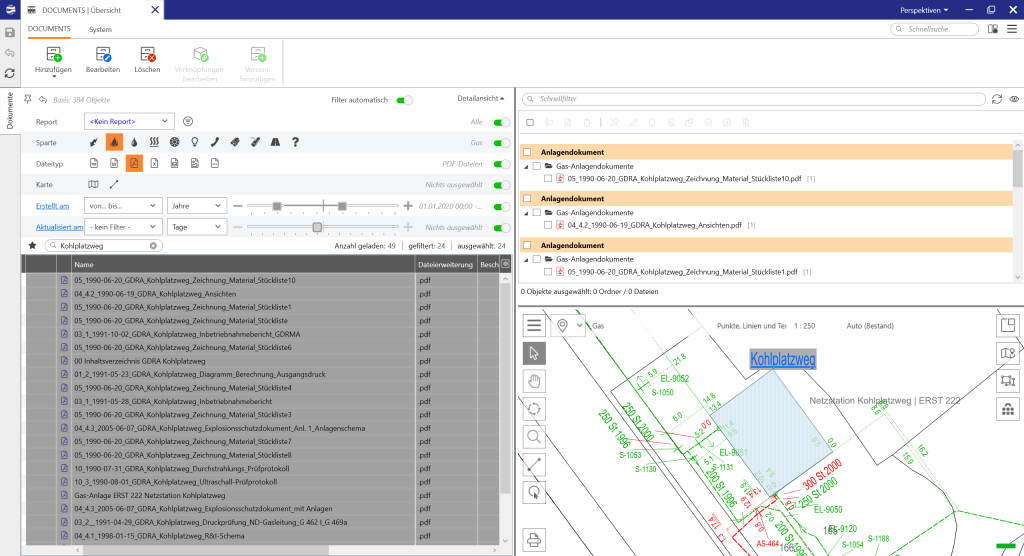Toggle the Dateityp PDF-Dateien filter switch

coord(501,163)
